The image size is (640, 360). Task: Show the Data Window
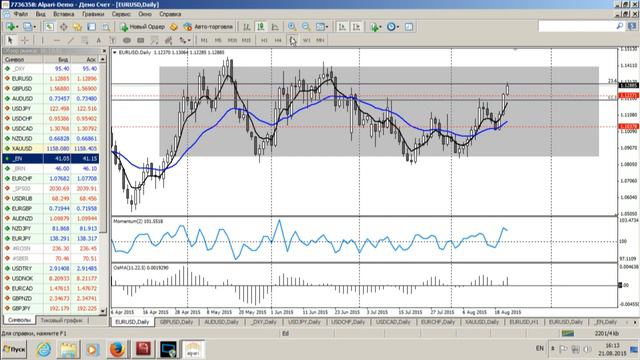click(x=63, y=27)
